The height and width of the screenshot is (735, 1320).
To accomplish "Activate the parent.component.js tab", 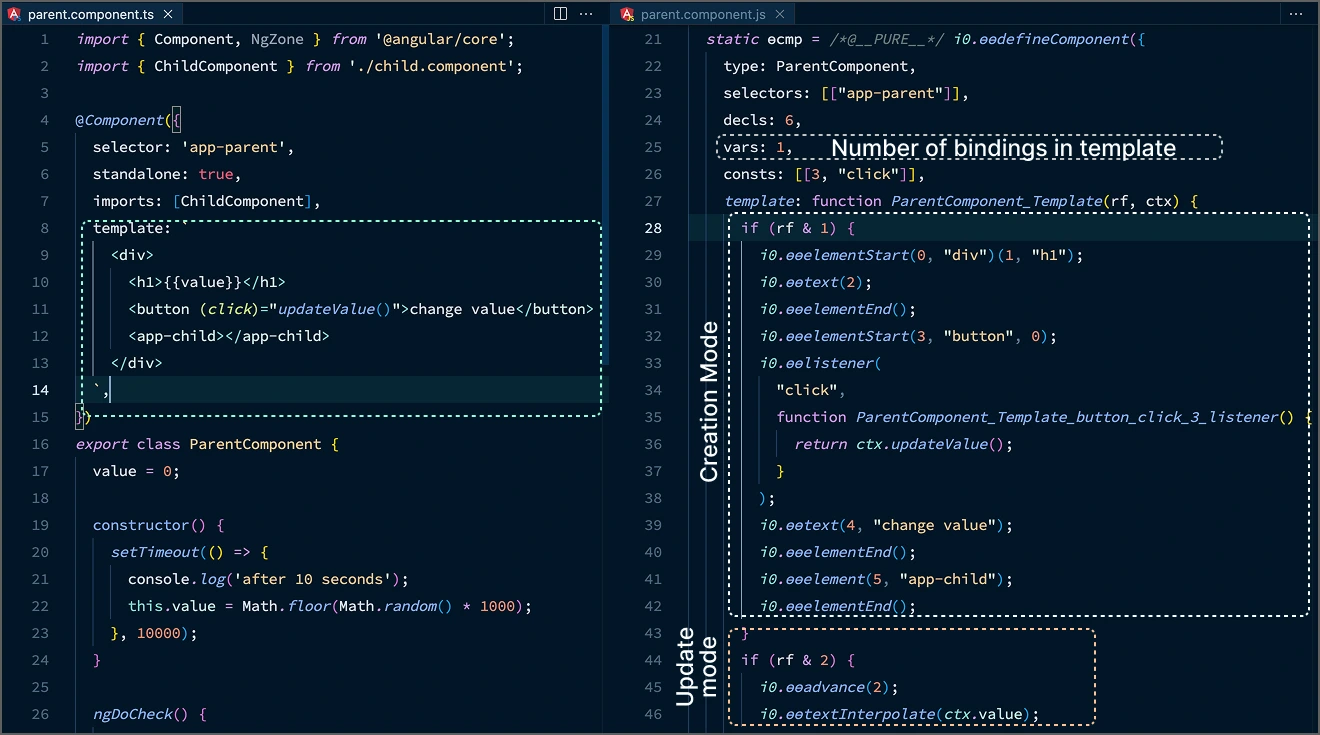I will [703, 14].
